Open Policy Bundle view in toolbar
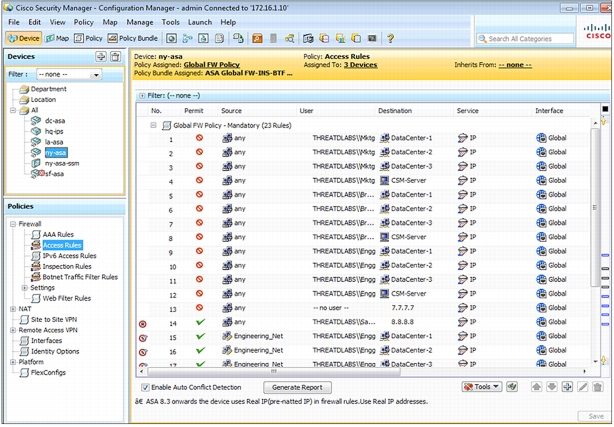 click(x=133, y=38)
